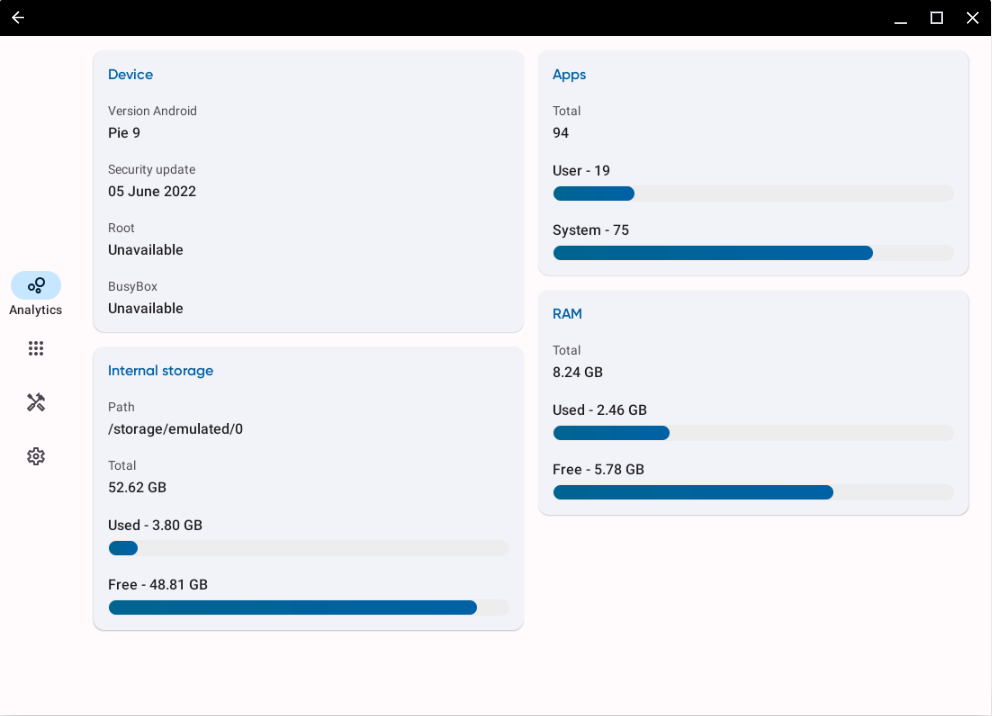
Task: Open the Analytics section icon
Action: point(36,285)
